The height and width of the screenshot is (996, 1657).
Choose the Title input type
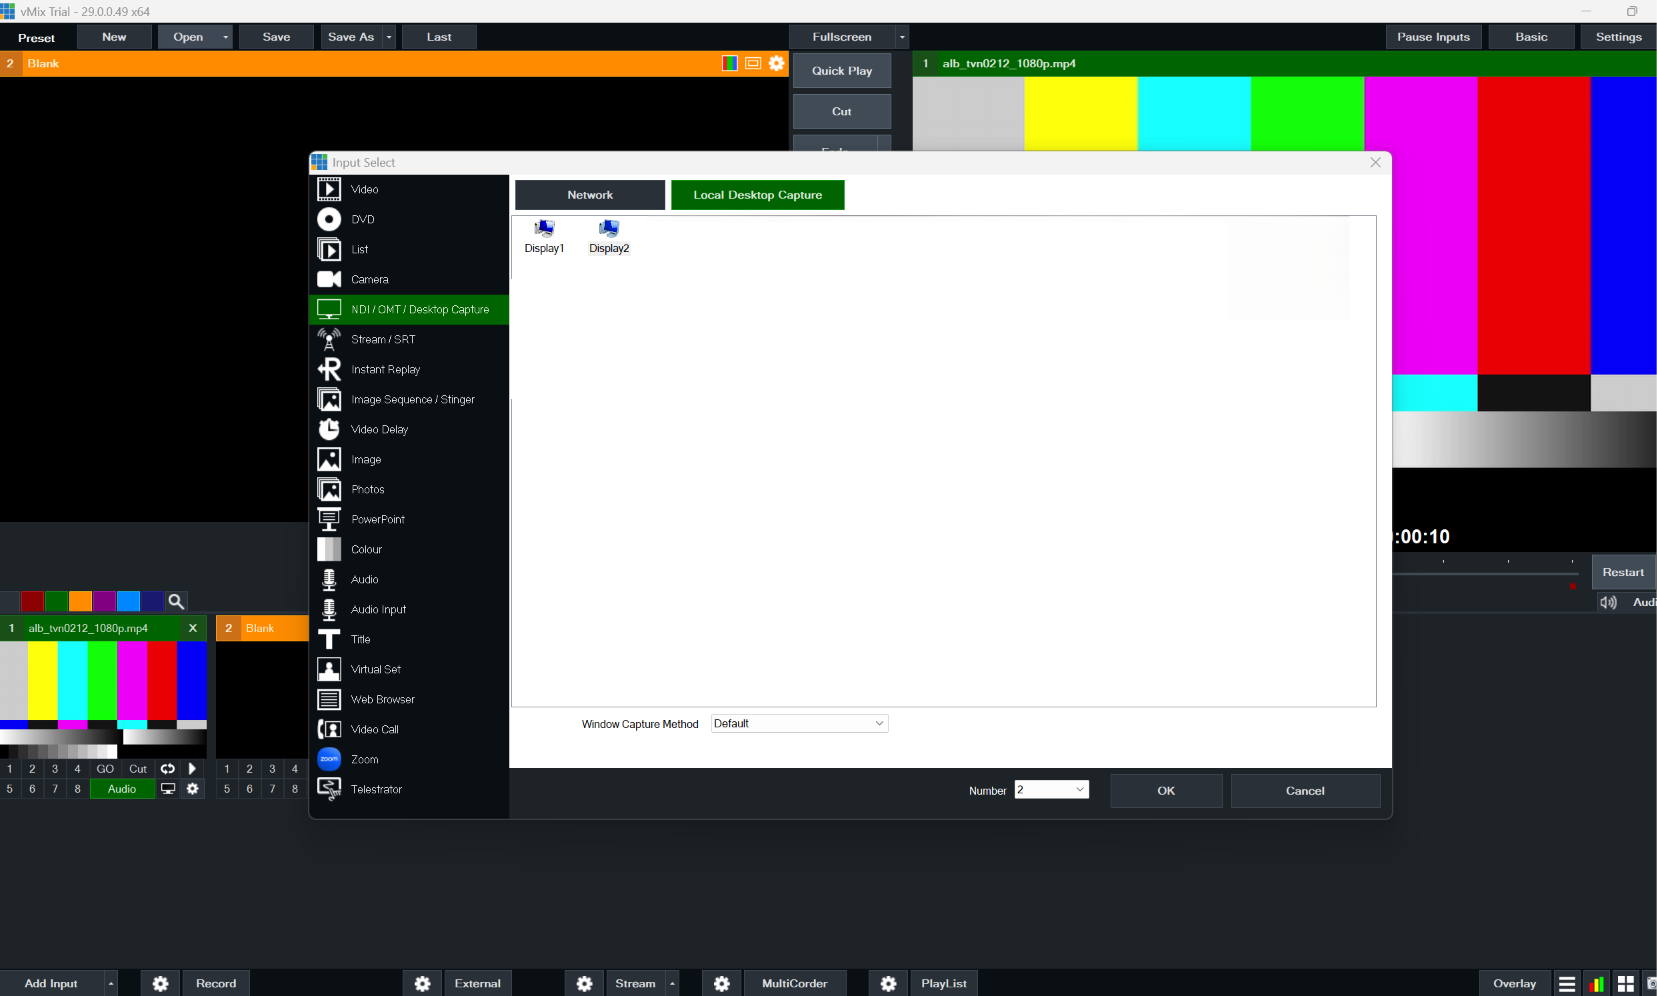tap(409, 639)
